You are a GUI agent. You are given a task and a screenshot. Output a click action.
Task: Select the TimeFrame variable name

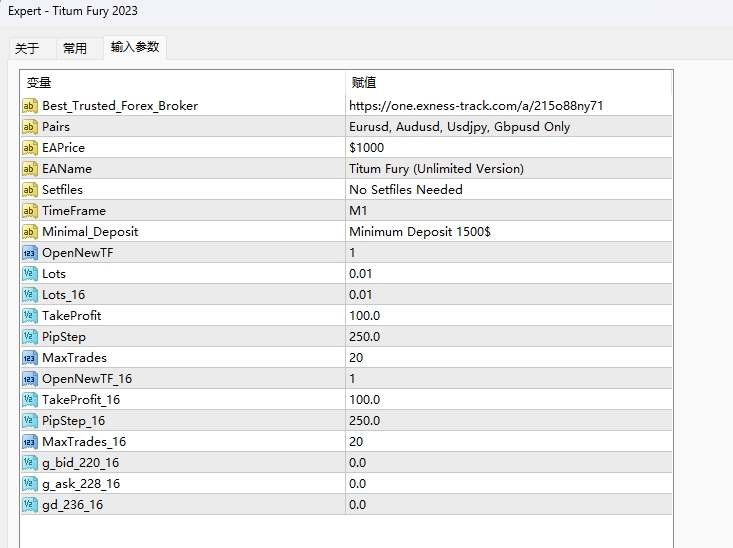pos(74,211)
